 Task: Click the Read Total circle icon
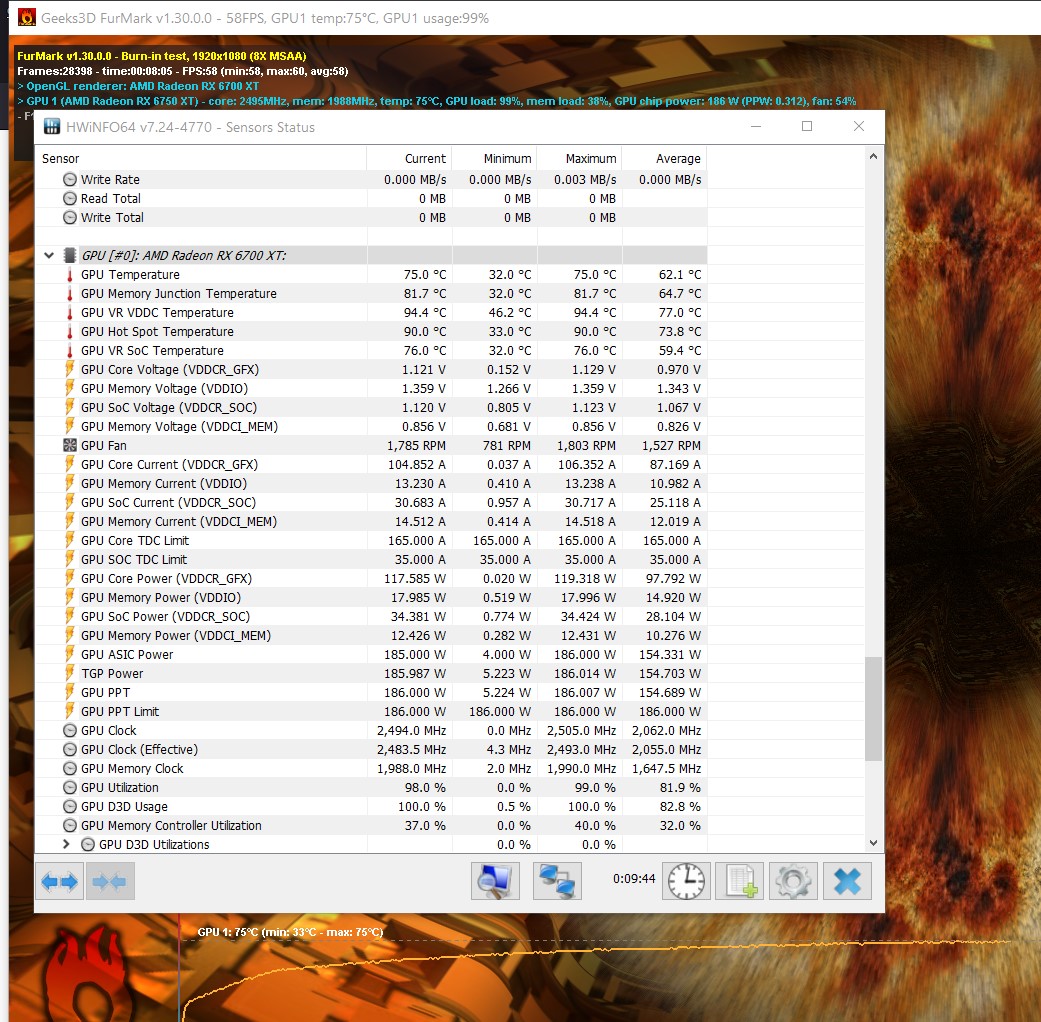coord(70,199)
